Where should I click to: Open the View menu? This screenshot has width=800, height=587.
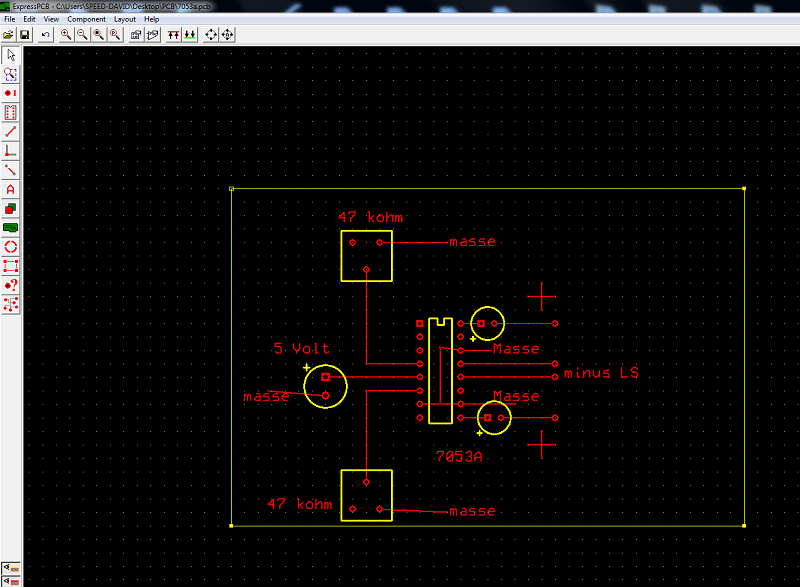(x=51, y=19)
